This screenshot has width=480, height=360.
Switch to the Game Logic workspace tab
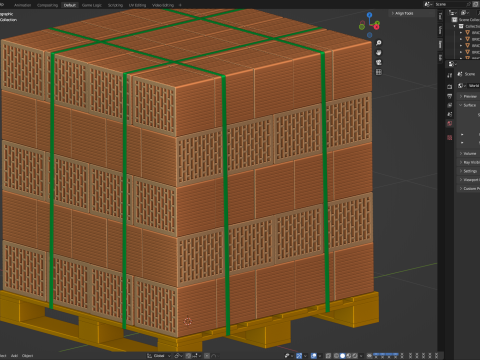[x=92, y=5]
